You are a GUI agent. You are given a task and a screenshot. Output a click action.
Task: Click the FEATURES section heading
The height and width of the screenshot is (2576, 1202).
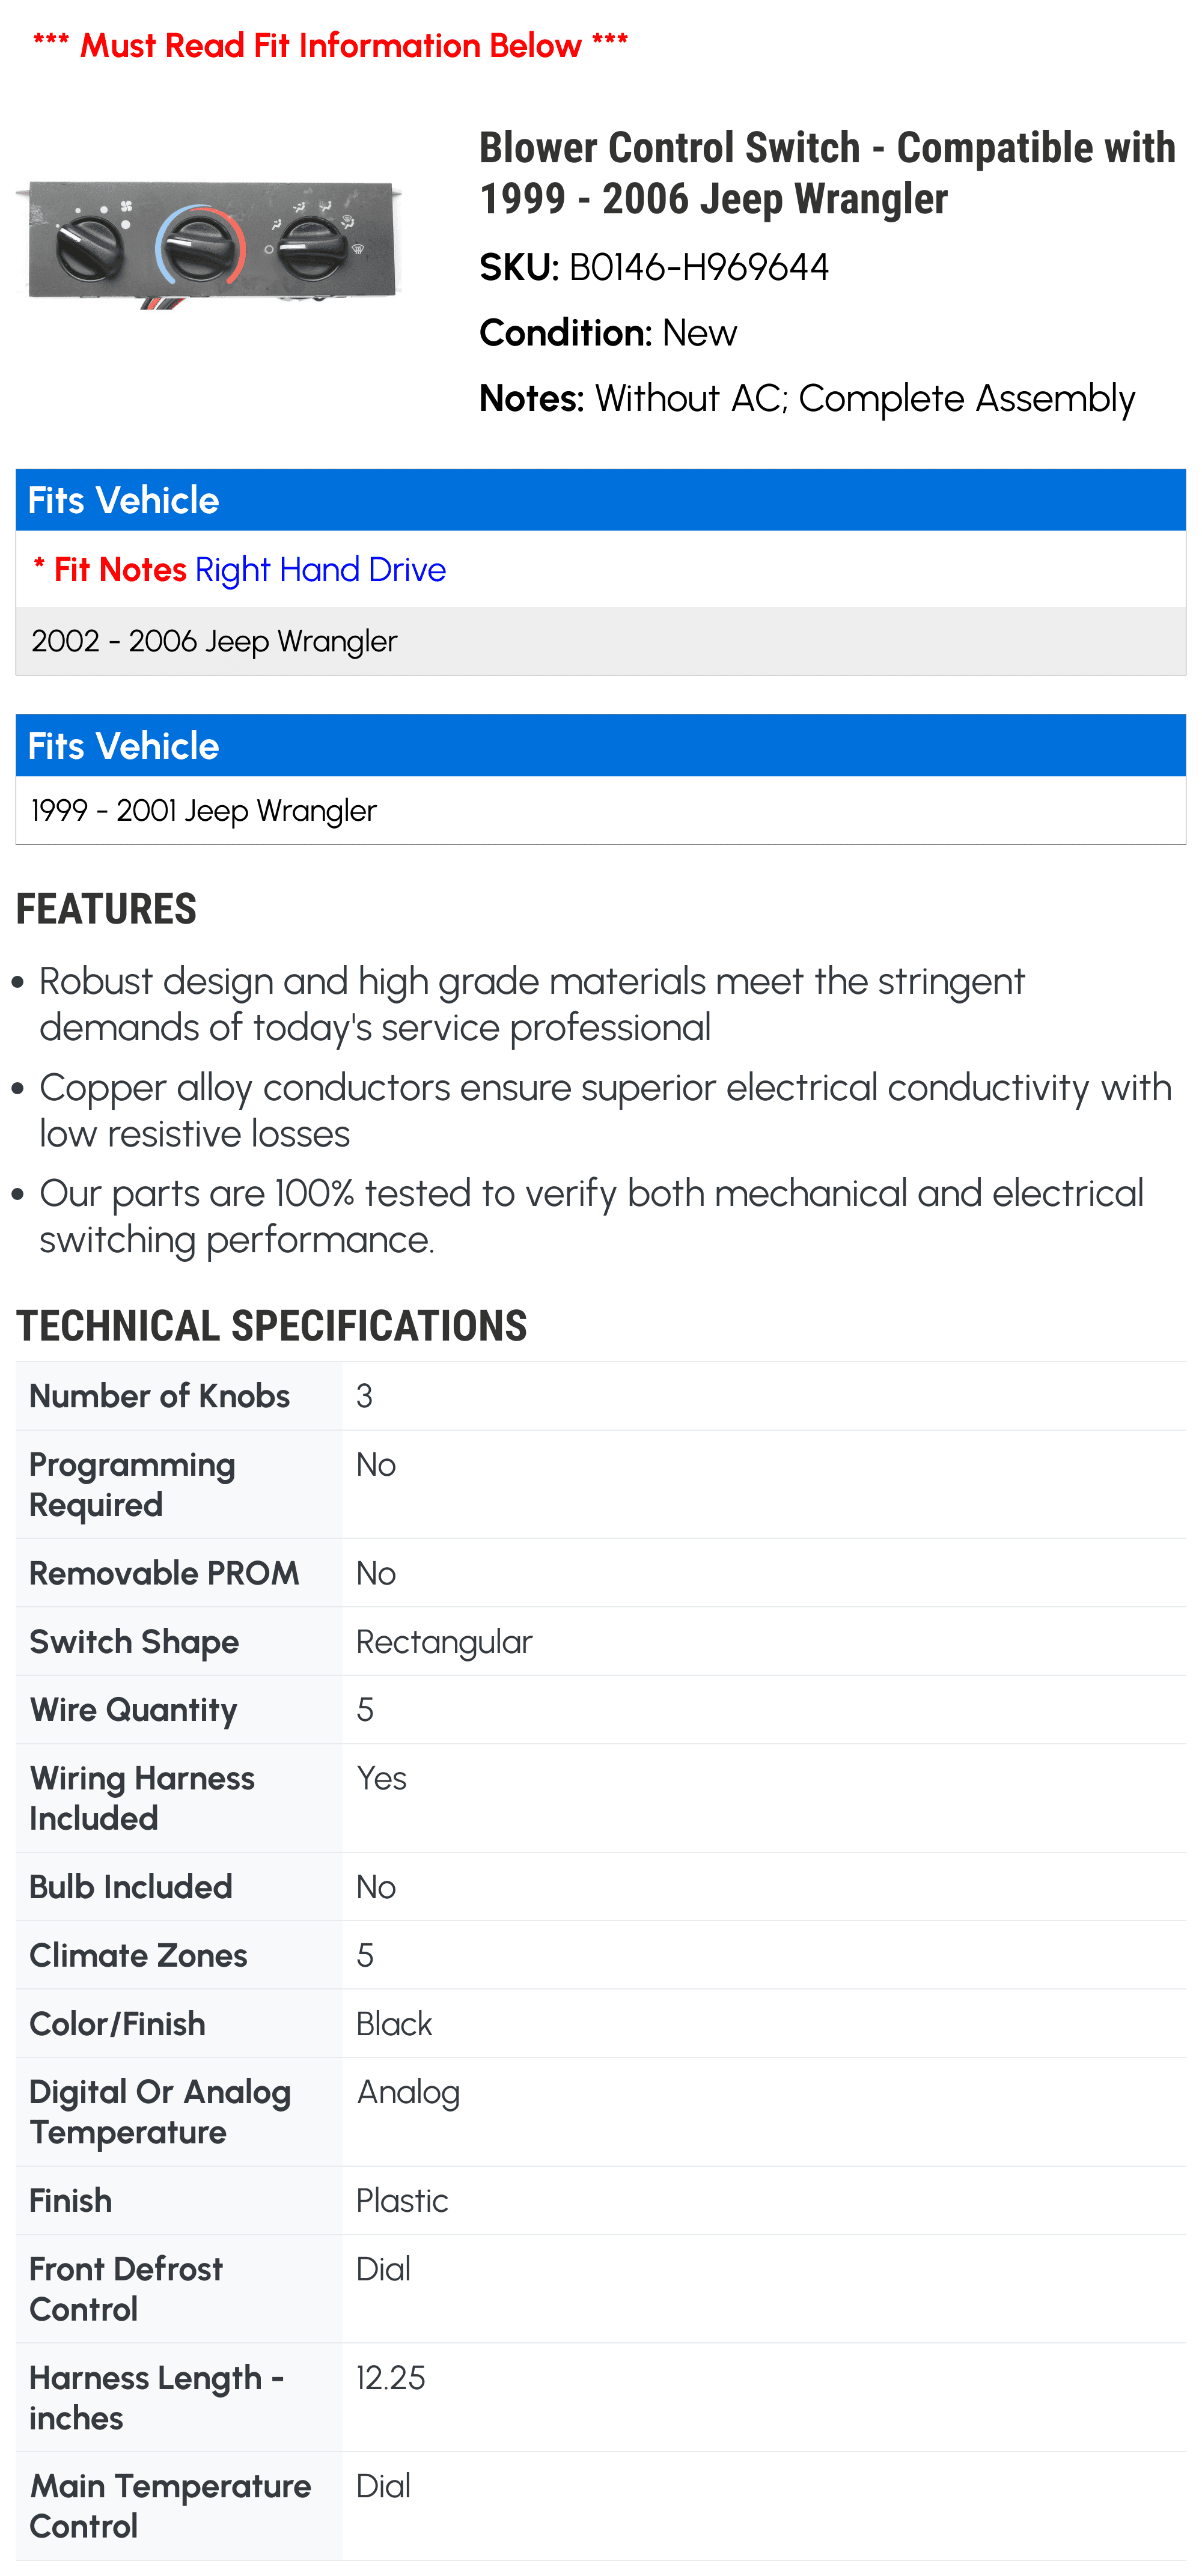point(106,909)
